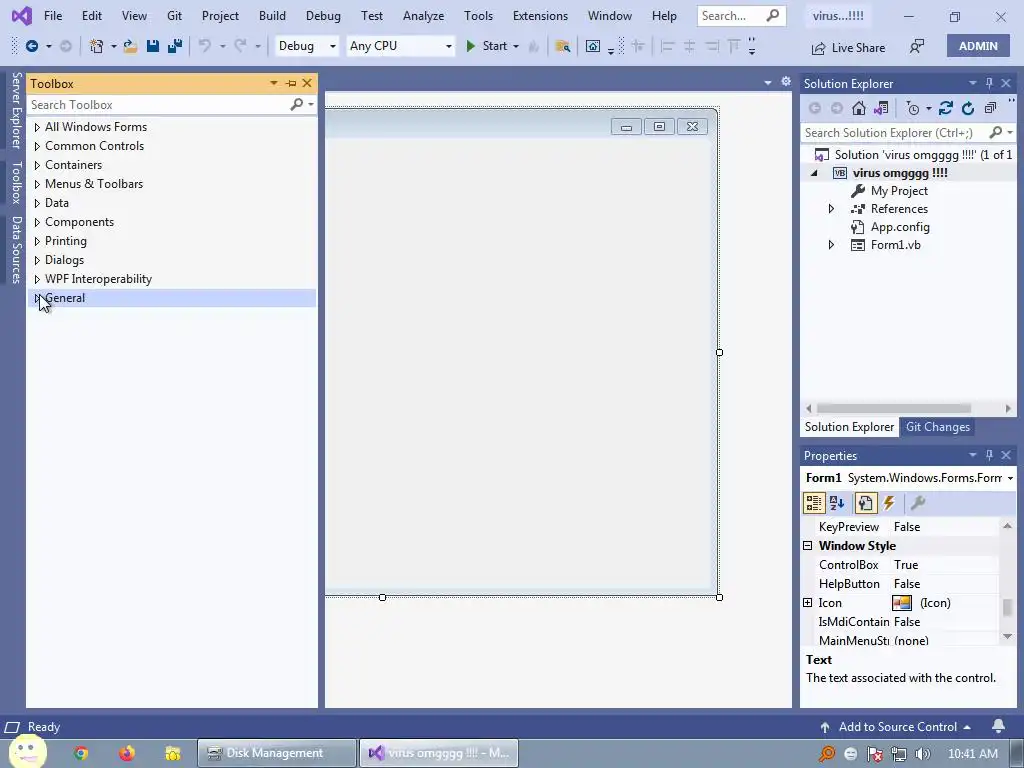Open the Live Share feature

[x=848, y=48]
